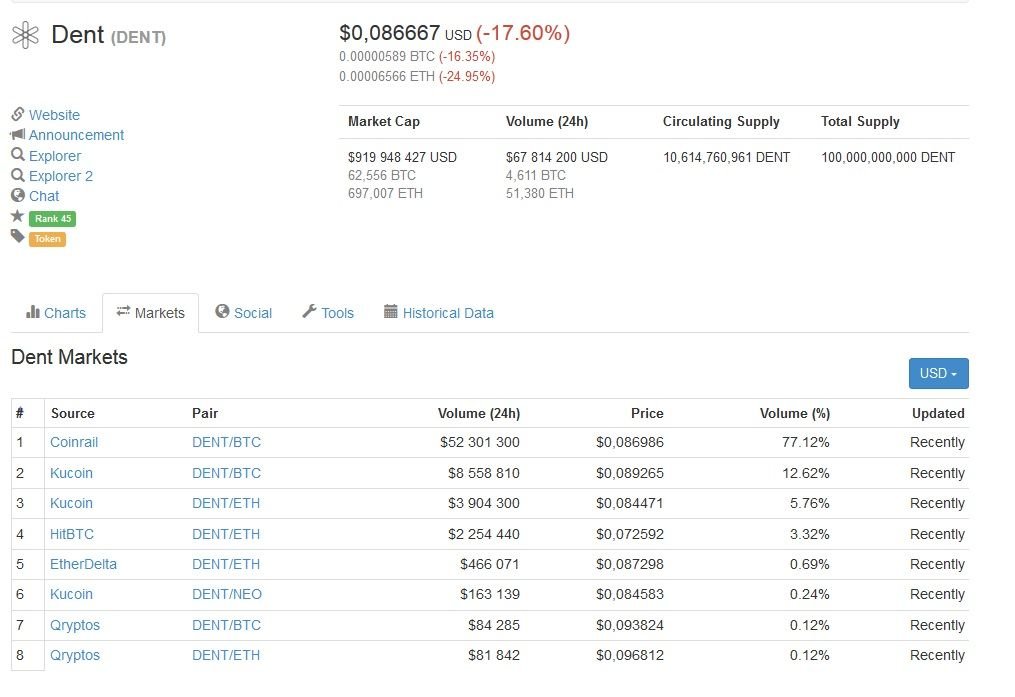Click the (-17.60%) price change
The image size is (1015, 697).
point(523,33)
